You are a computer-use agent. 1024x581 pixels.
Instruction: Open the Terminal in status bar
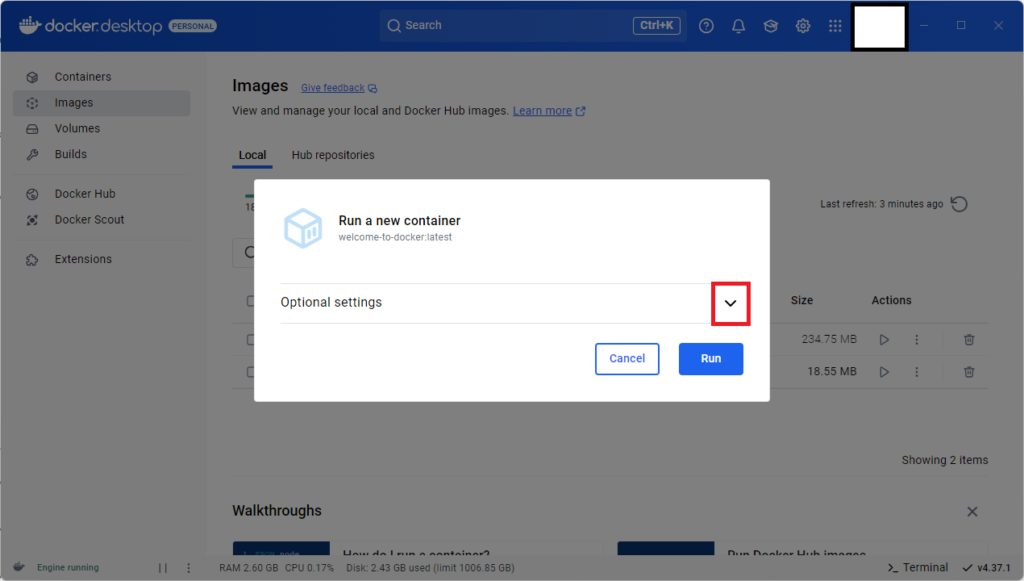tap(918, 568)
